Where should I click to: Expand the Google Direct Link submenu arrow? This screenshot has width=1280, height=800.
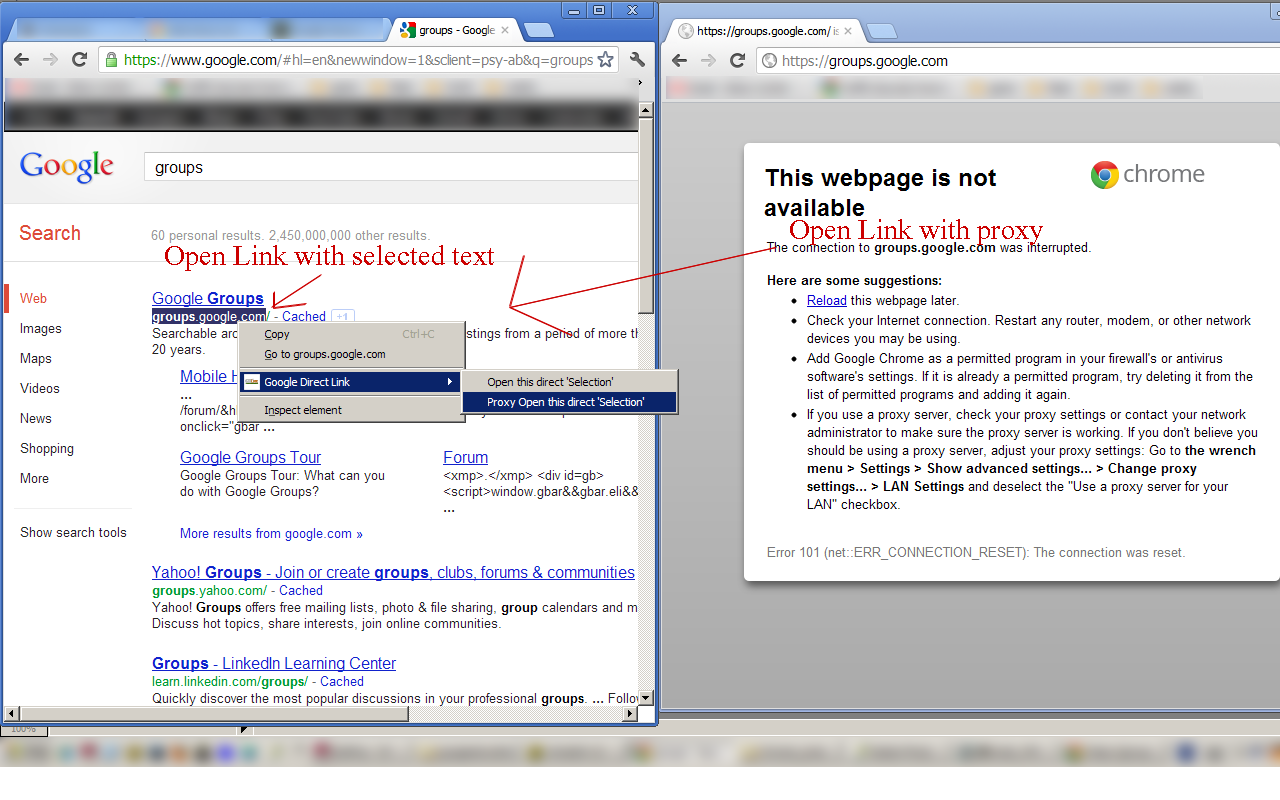(x=450, y=382)
